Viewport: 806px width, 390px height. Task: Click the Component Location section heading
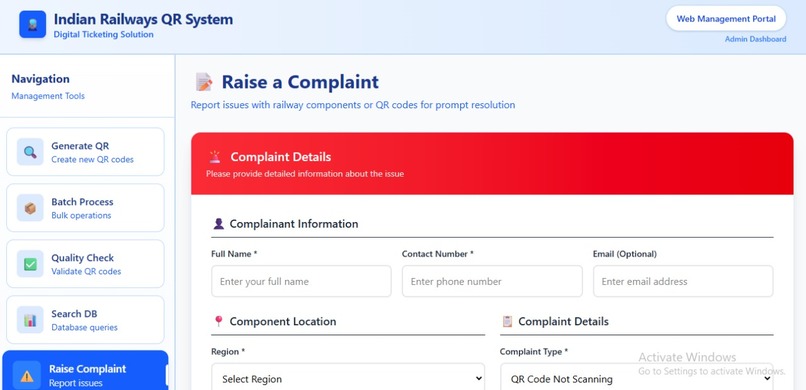pos(283,321)
